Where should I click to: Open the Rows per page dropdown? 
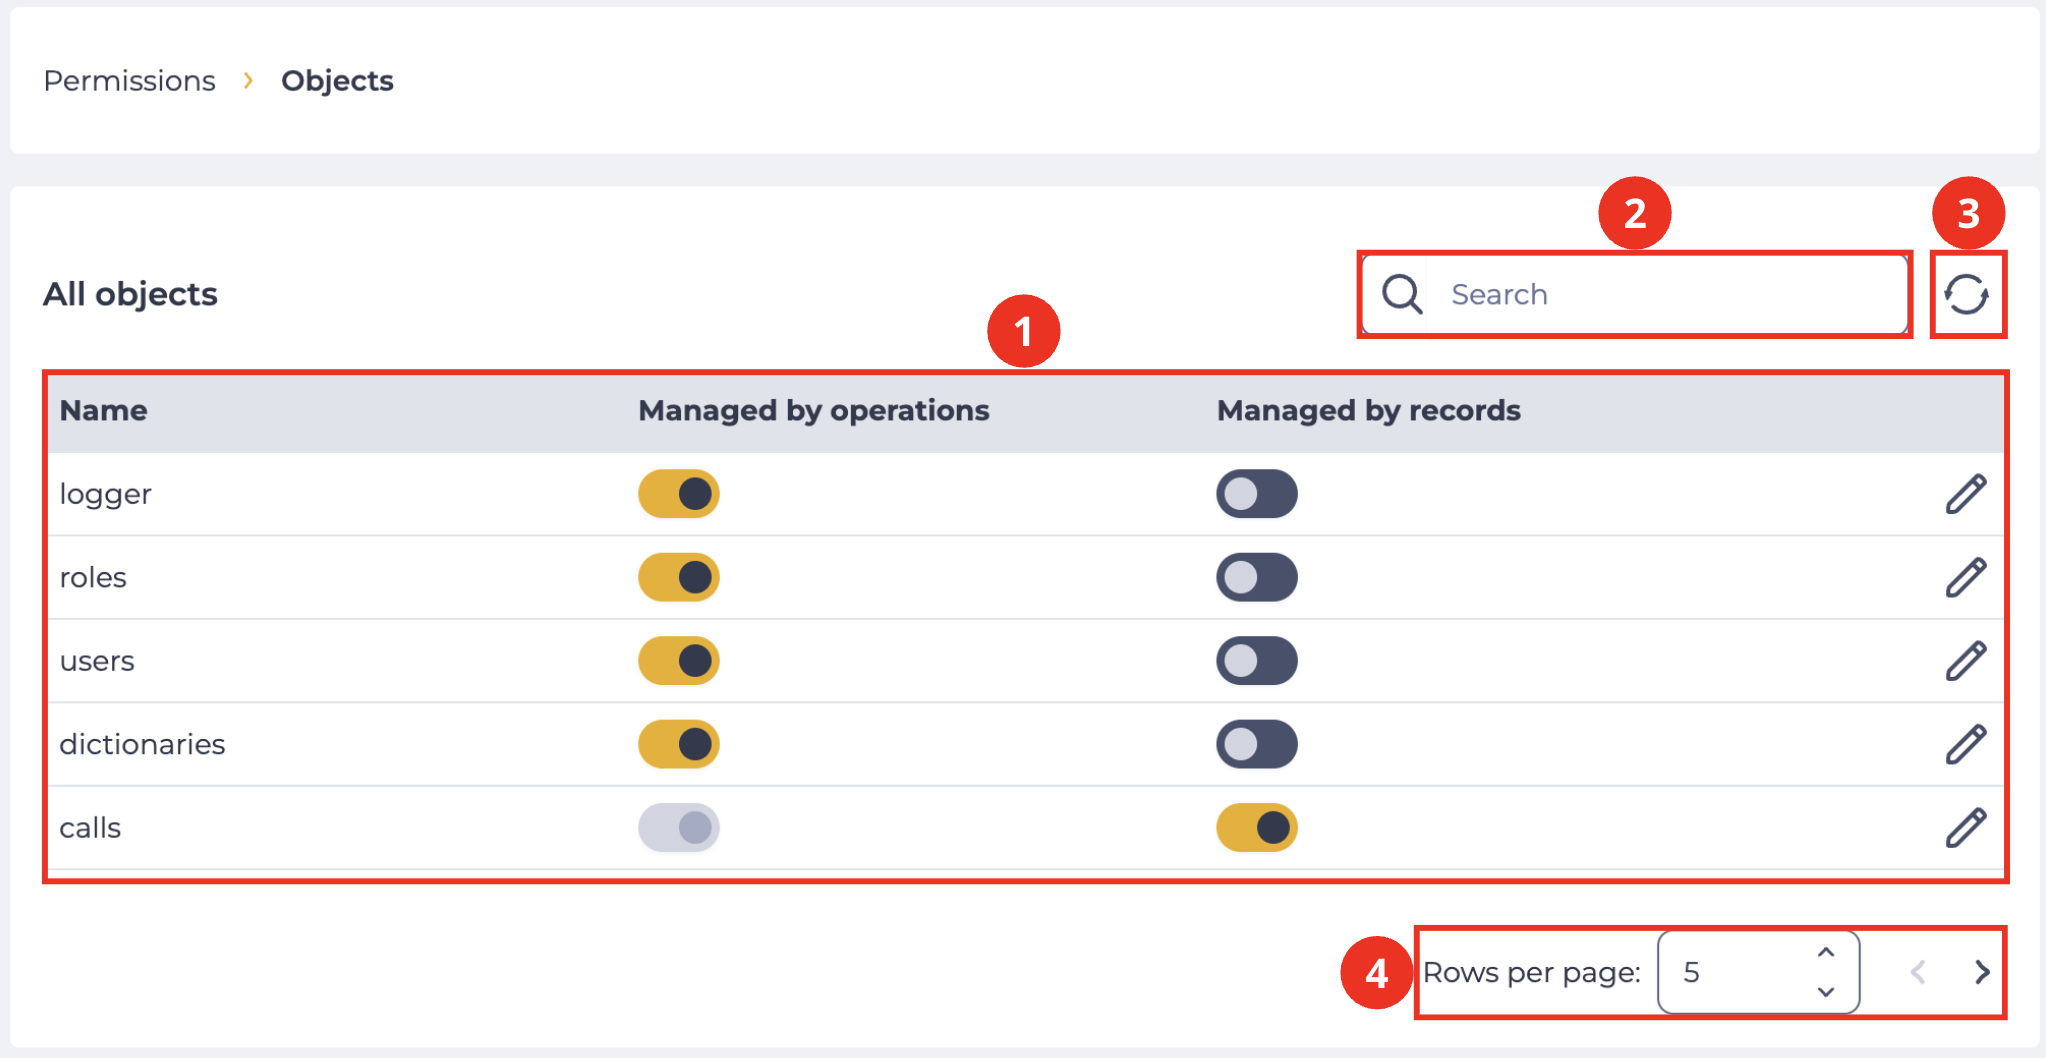[x=1758, y=972]
